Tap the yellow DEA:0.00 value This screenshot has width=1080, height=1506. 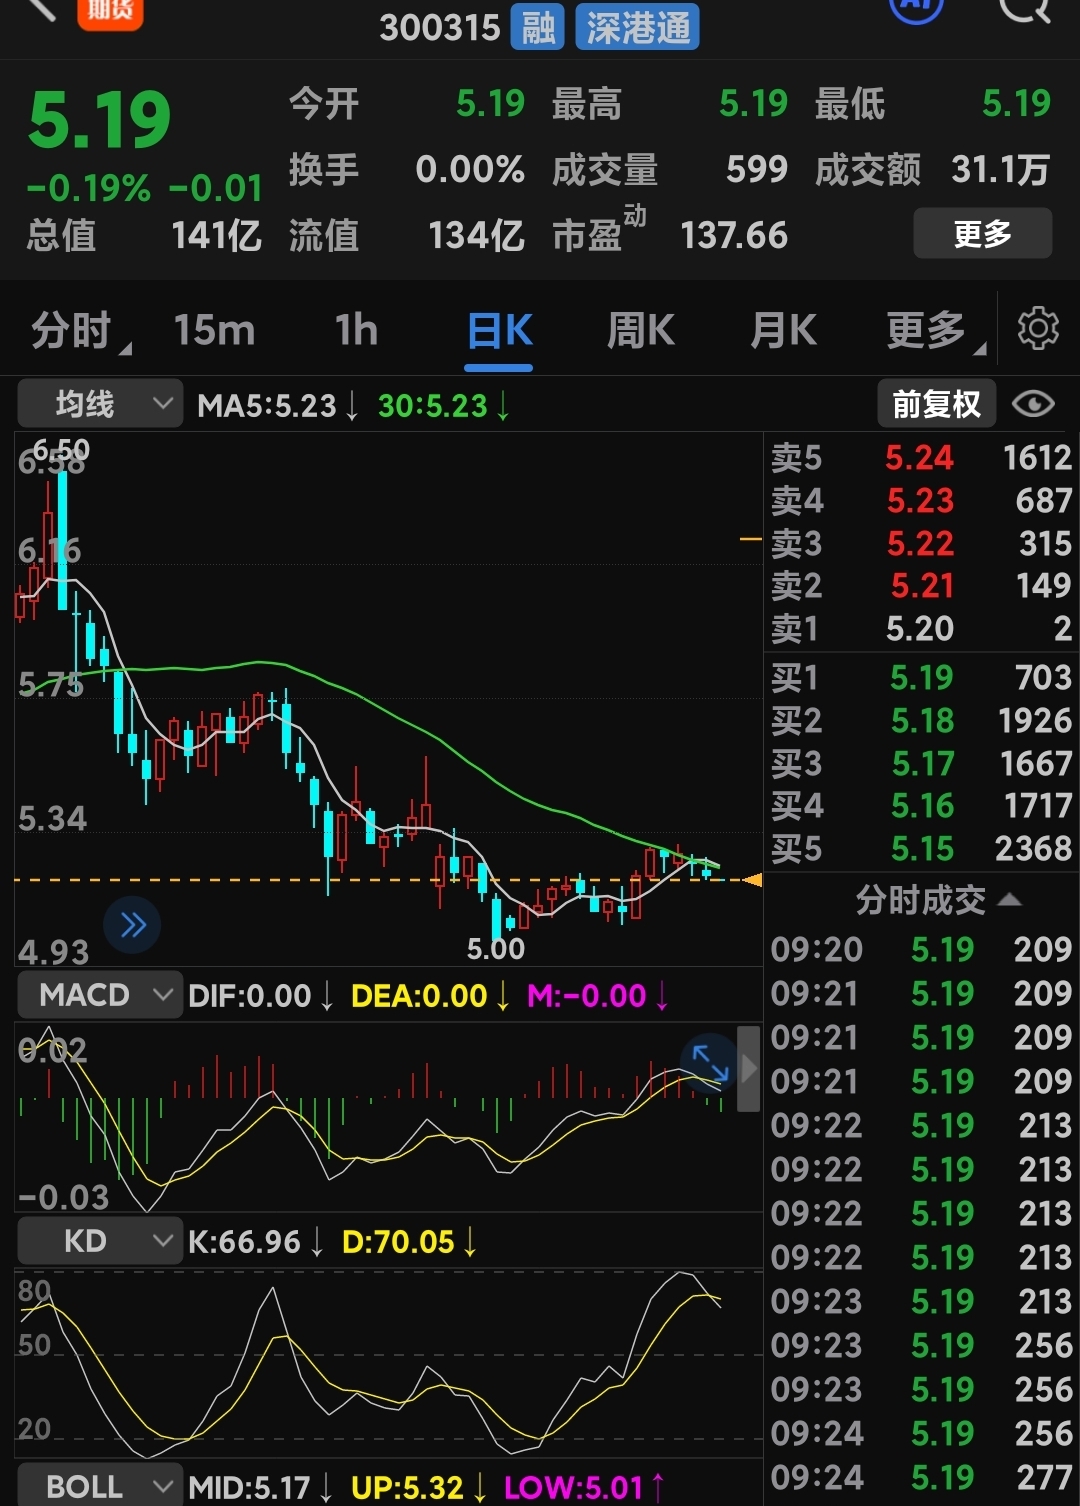tap(429, 996)
